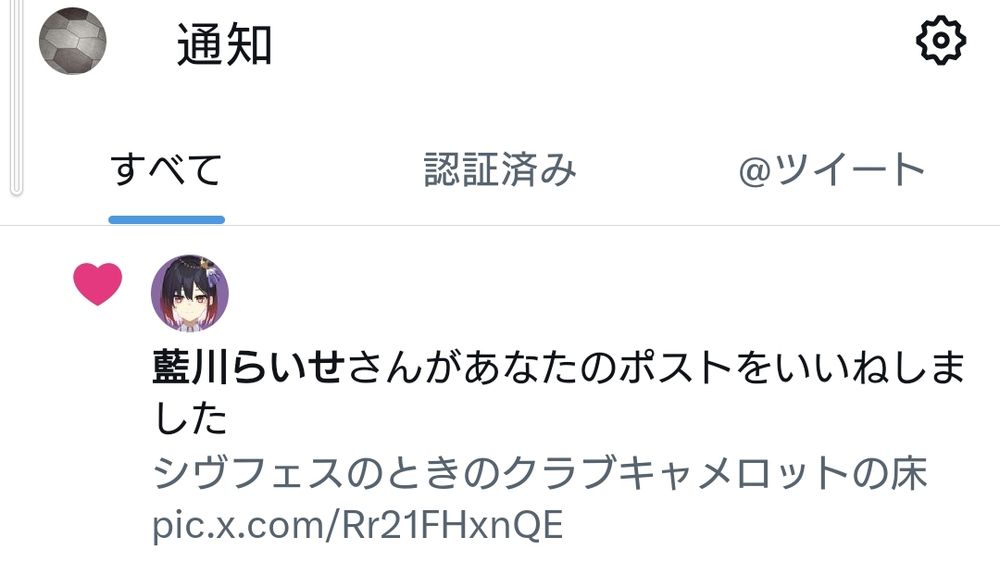Image resolution: width=1000 pixels, height=562 pixels.
Task: Click the blue underline beneath すべて
Action: click(x=166, y=219)
